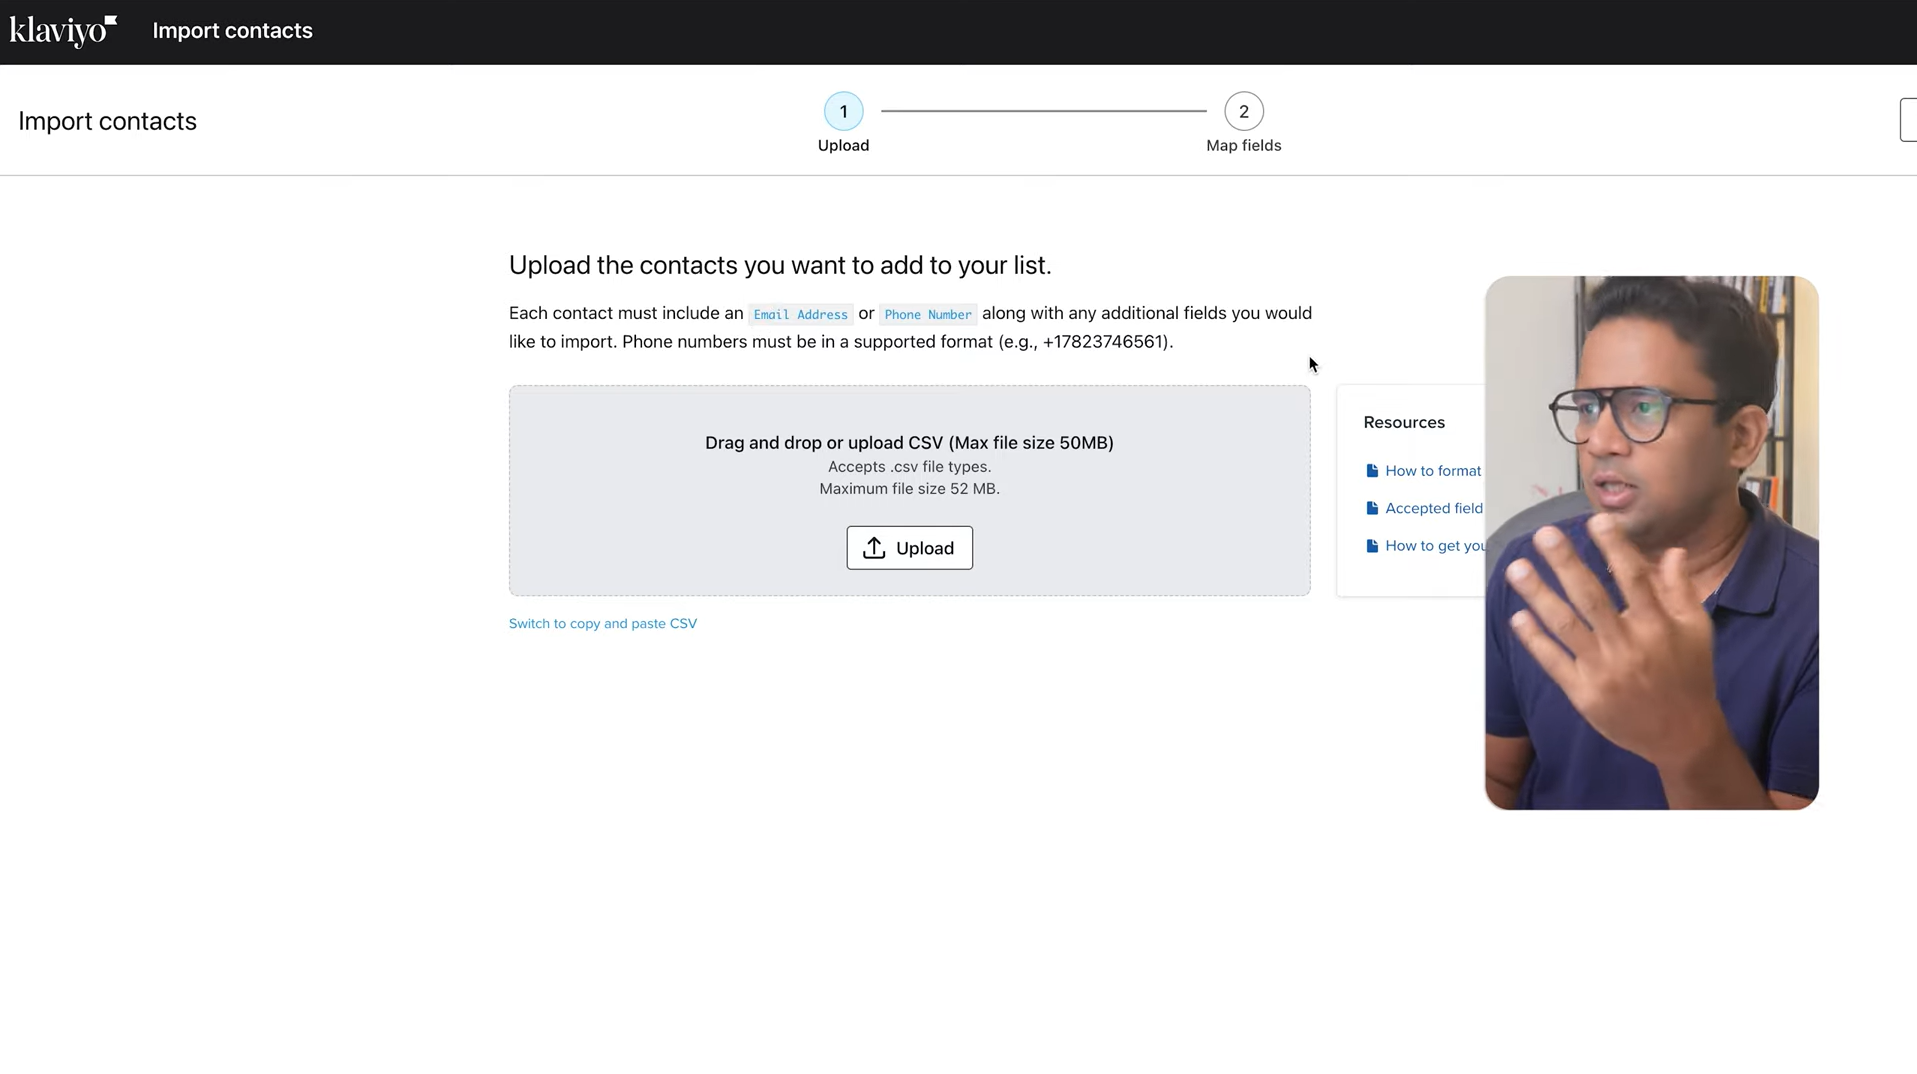Open the How to get you resource link
Viewport: 1917px width, 1074px height.
[1435, 546]
